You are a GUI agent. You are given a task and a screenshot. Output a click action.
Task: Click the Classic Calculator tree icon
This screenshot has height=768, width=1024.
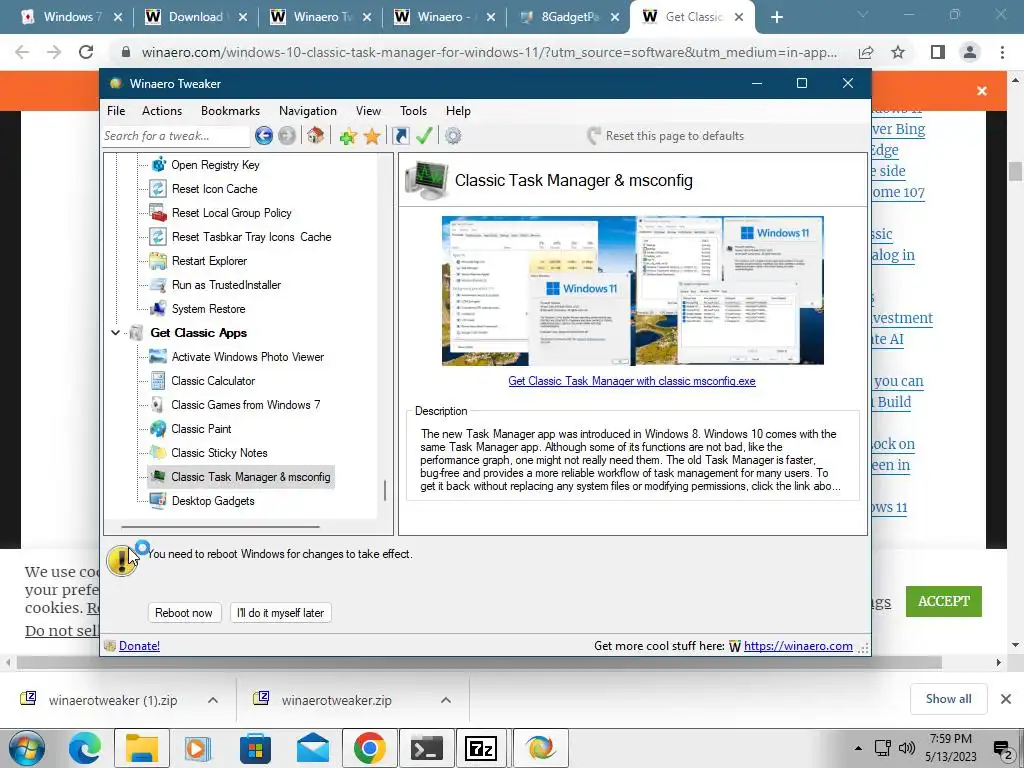coord(158,381)
